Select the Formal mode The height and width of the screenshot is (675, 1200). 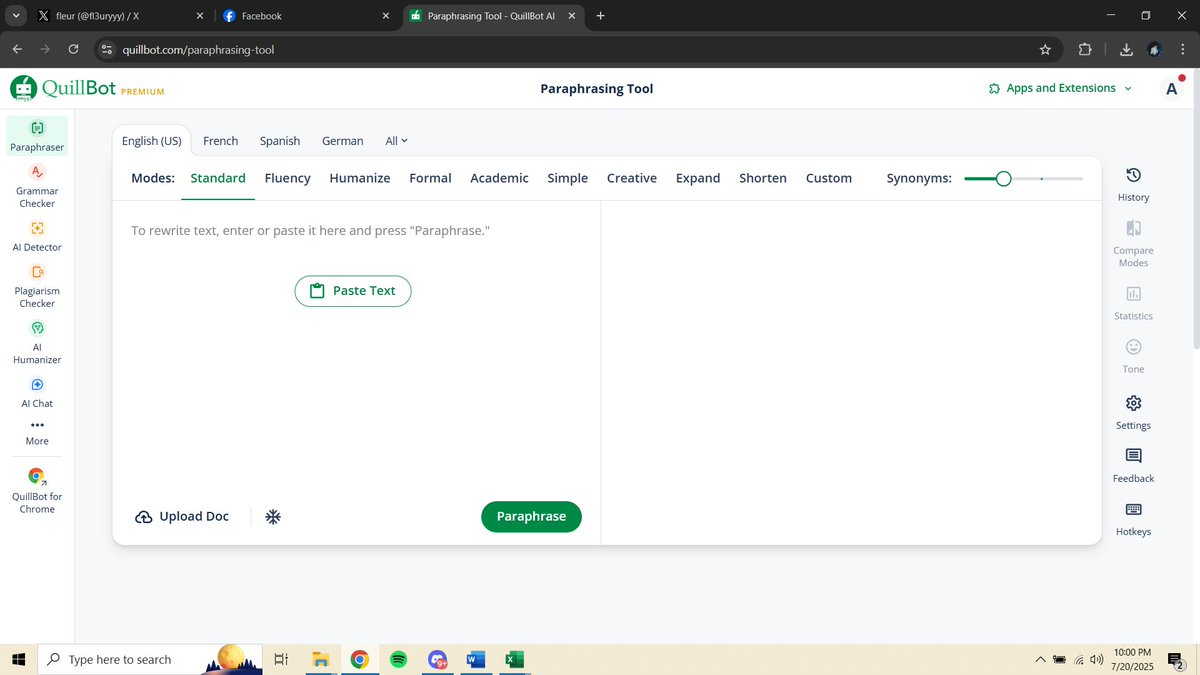pyautogui.click(x=430, y=178)
